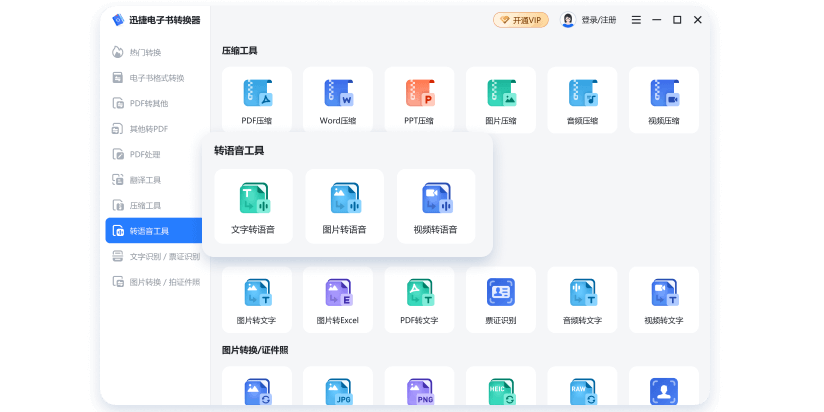Select the Word压缩 tool icon

pyautogui.click(x=338, y=99)
